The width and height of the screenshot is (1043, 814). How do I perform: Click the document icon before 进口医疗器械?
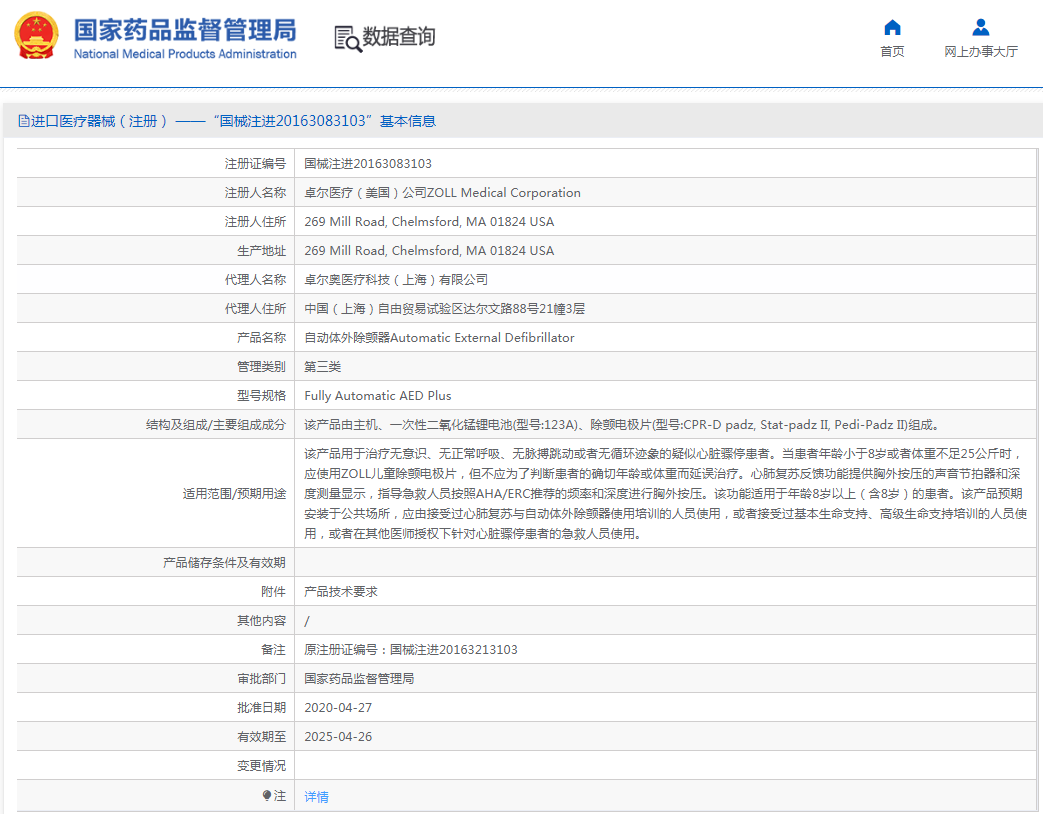click(x=24, y=121)
